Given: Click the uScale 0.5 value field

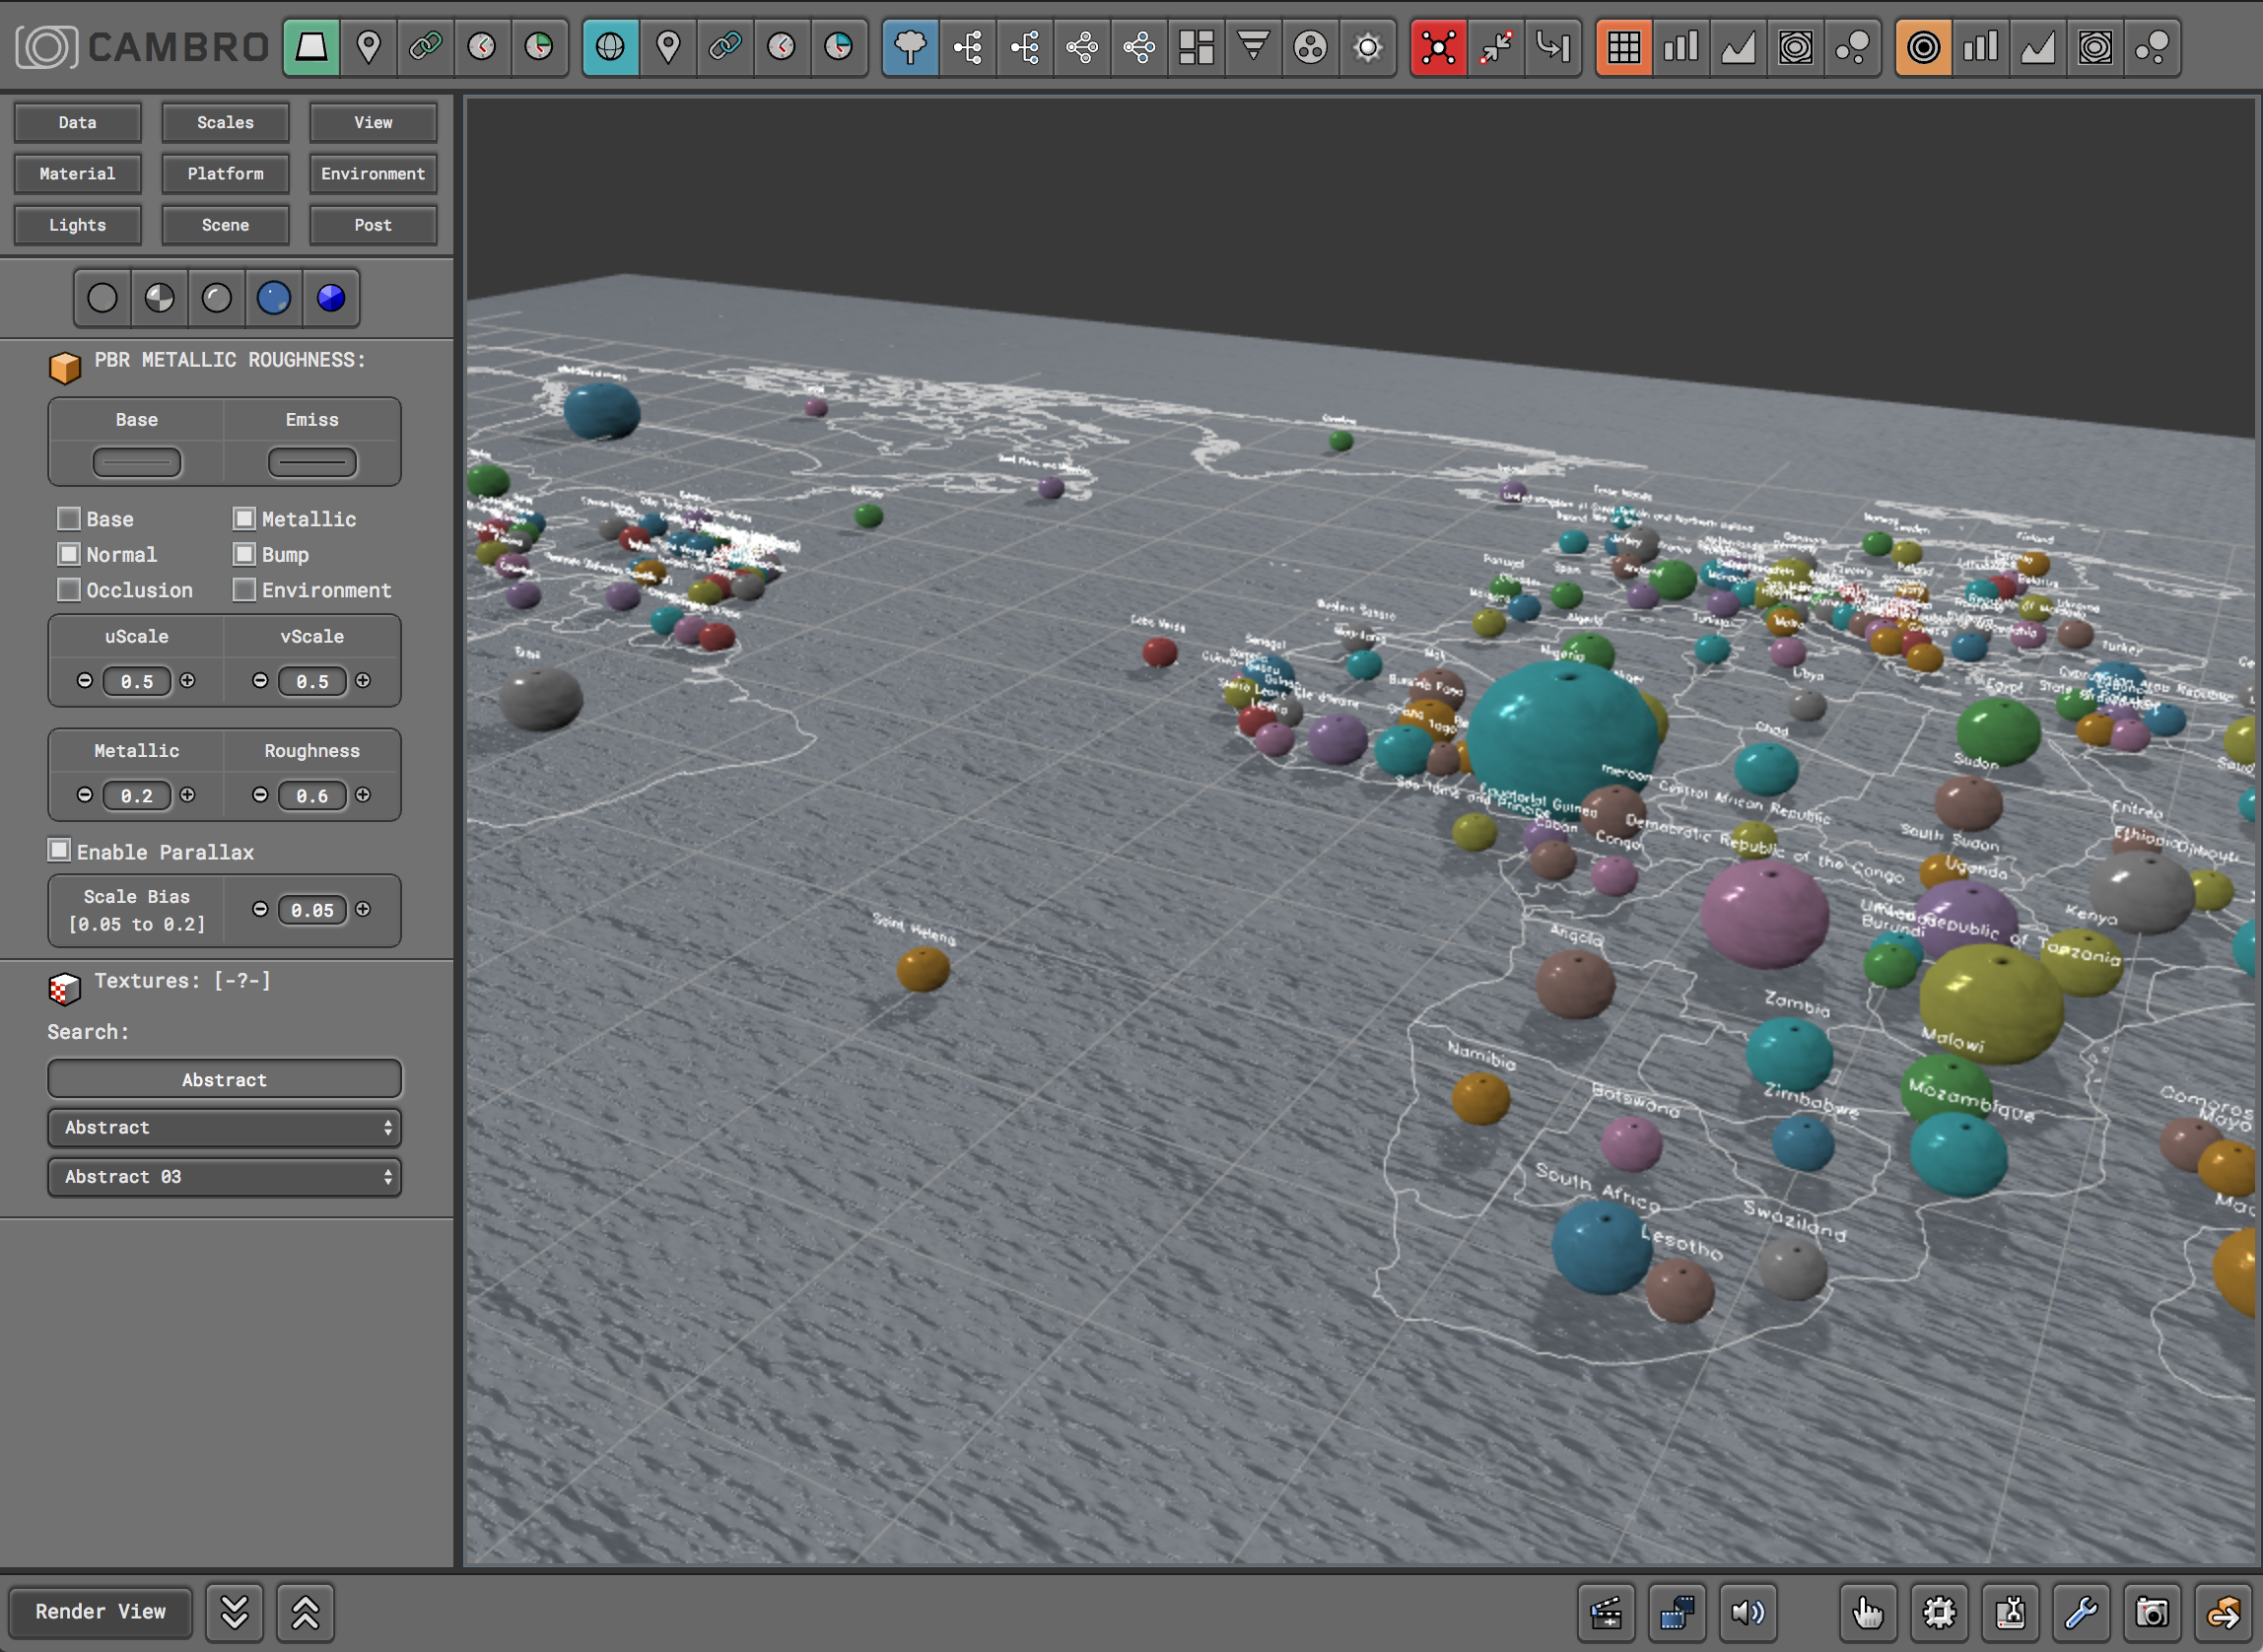Looking at the screenshot, I should coord(137,681).
